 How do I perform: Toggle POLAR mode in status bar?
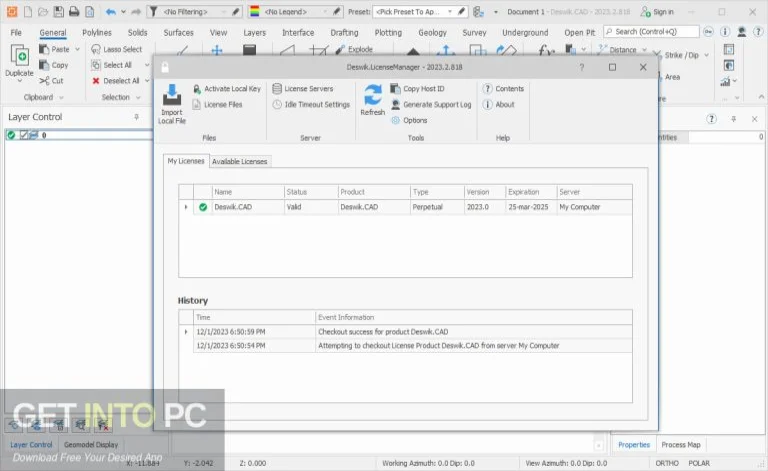pyautogui.click(x=699, y=463)
